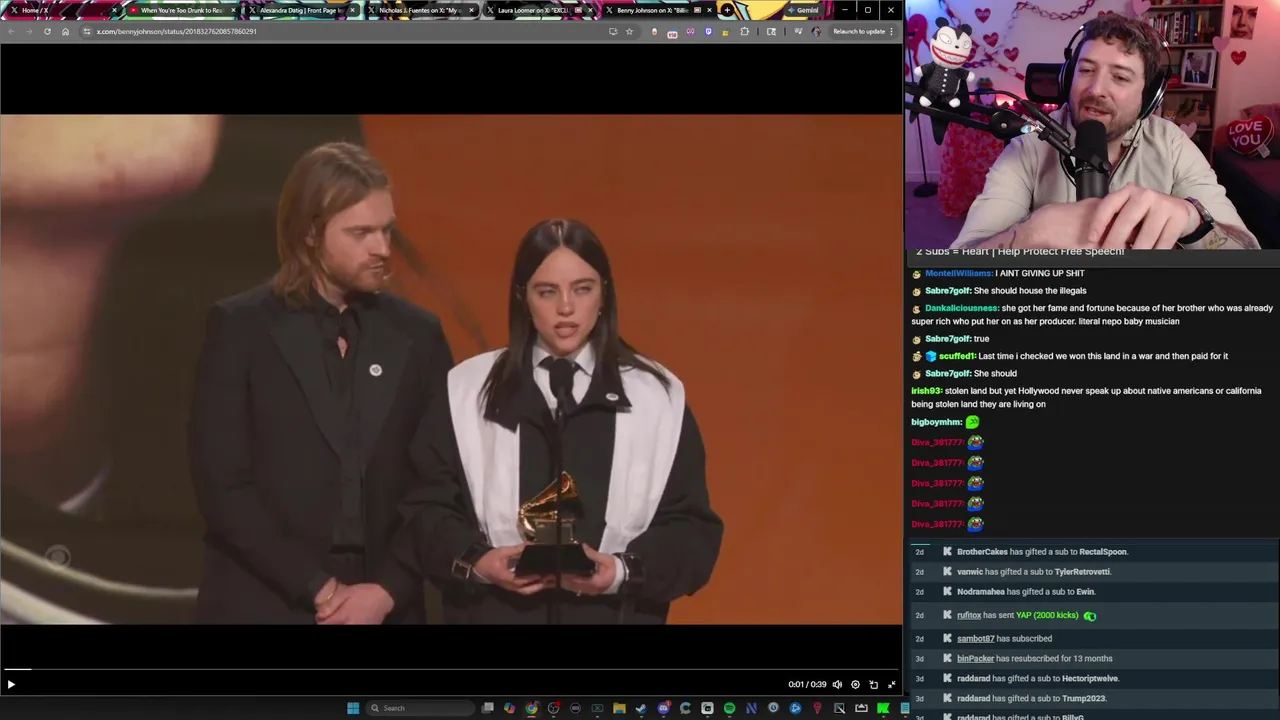Click sambot87 in the events list

tap(976, 638)
